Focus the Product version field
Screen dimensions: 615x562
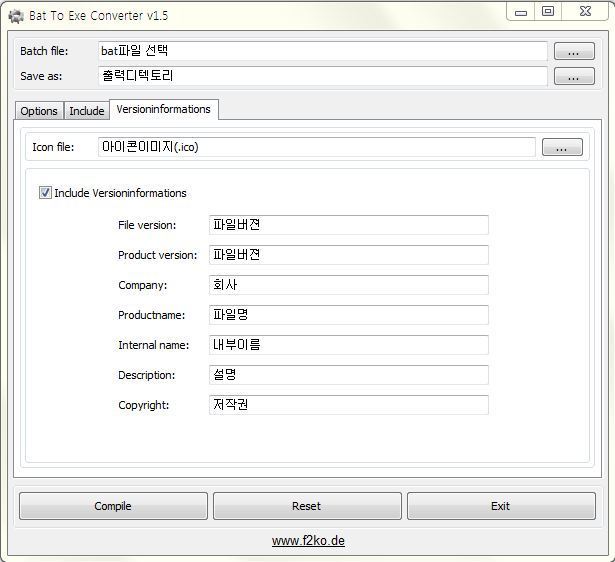pos(349,255)
